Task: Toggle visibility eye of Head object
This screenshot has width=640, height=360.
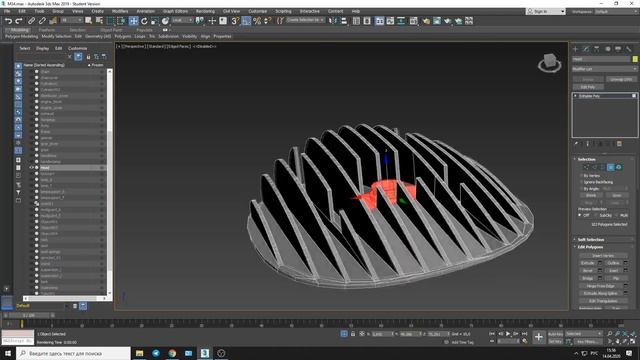Action: click(x=31, y=167)
